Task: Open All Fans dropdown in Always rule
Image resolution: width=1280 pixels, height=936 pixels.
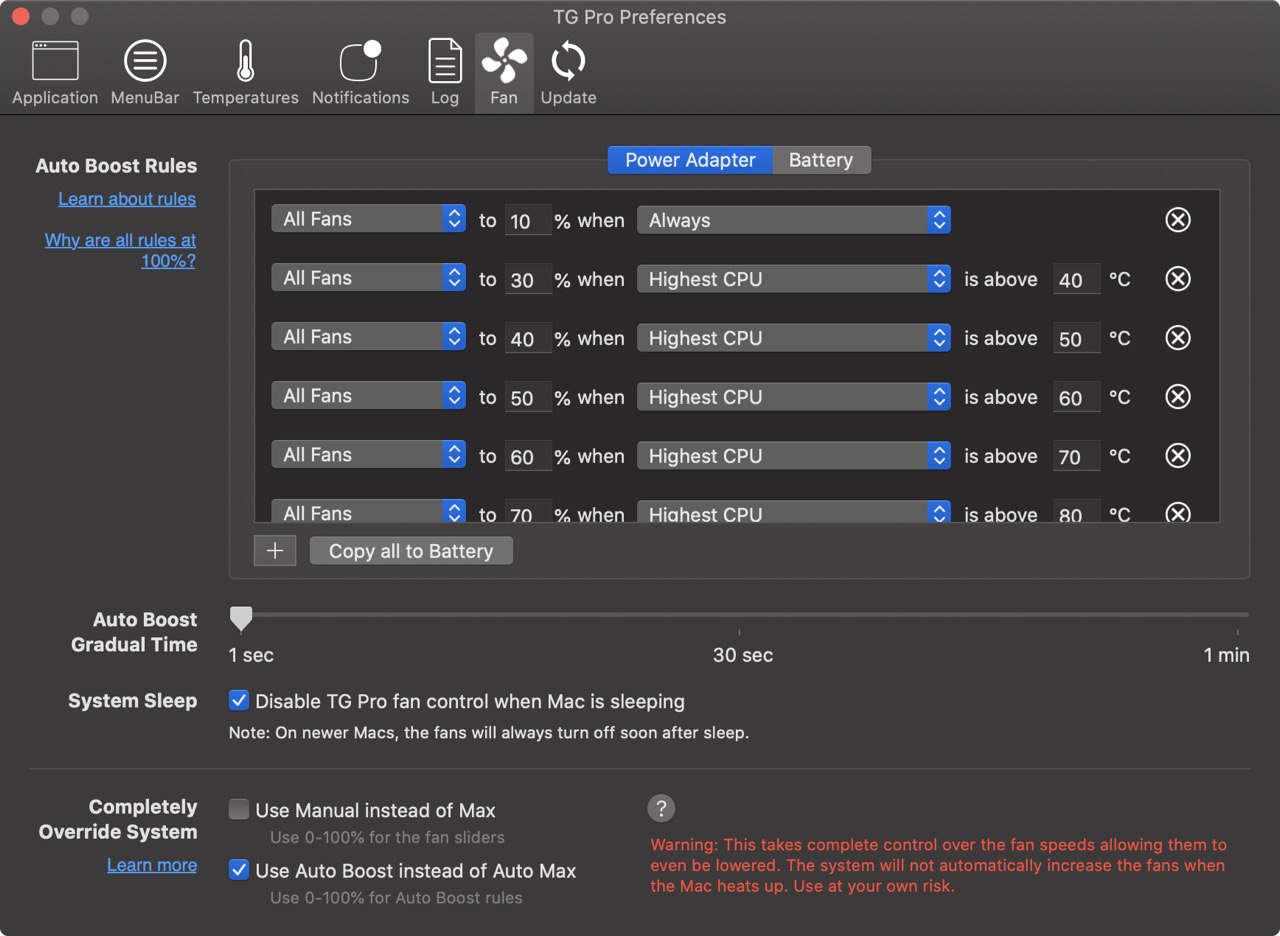Action: (x=368, y=219)
